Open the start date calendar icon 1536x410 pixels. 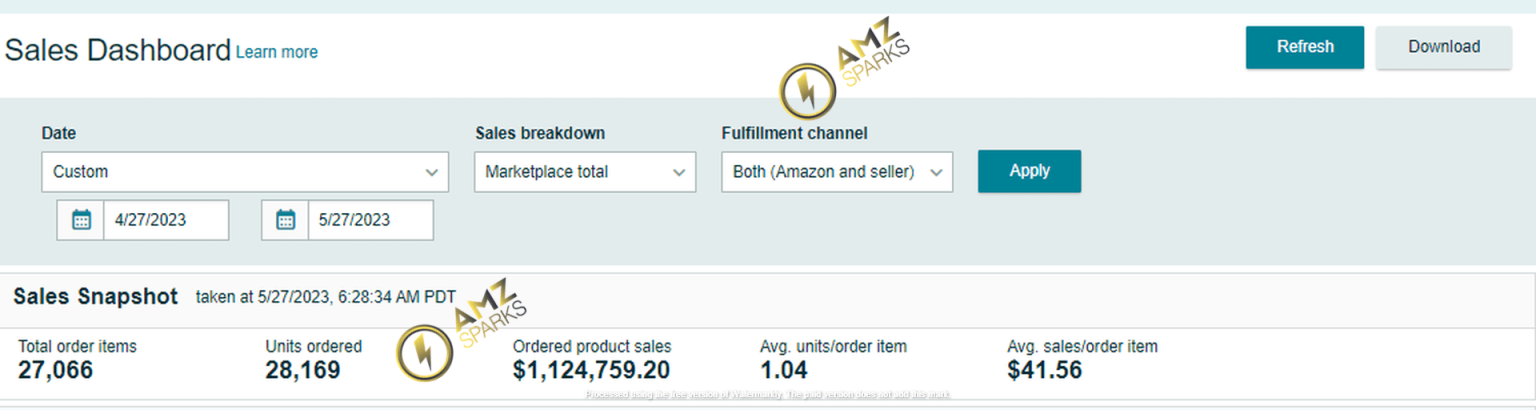81,220
